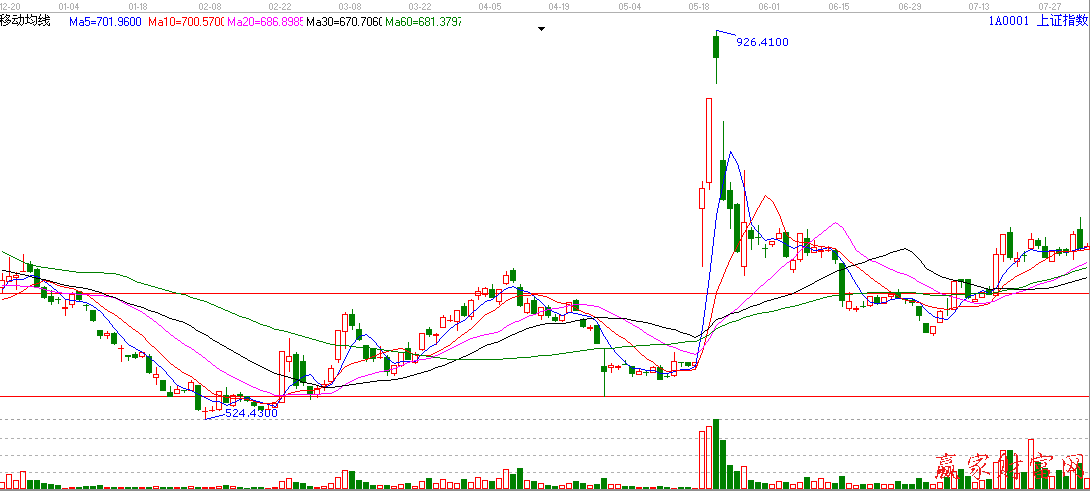Select the 02-22 date axis marker
1090x491 pixels.
click(x=280, y=6)
